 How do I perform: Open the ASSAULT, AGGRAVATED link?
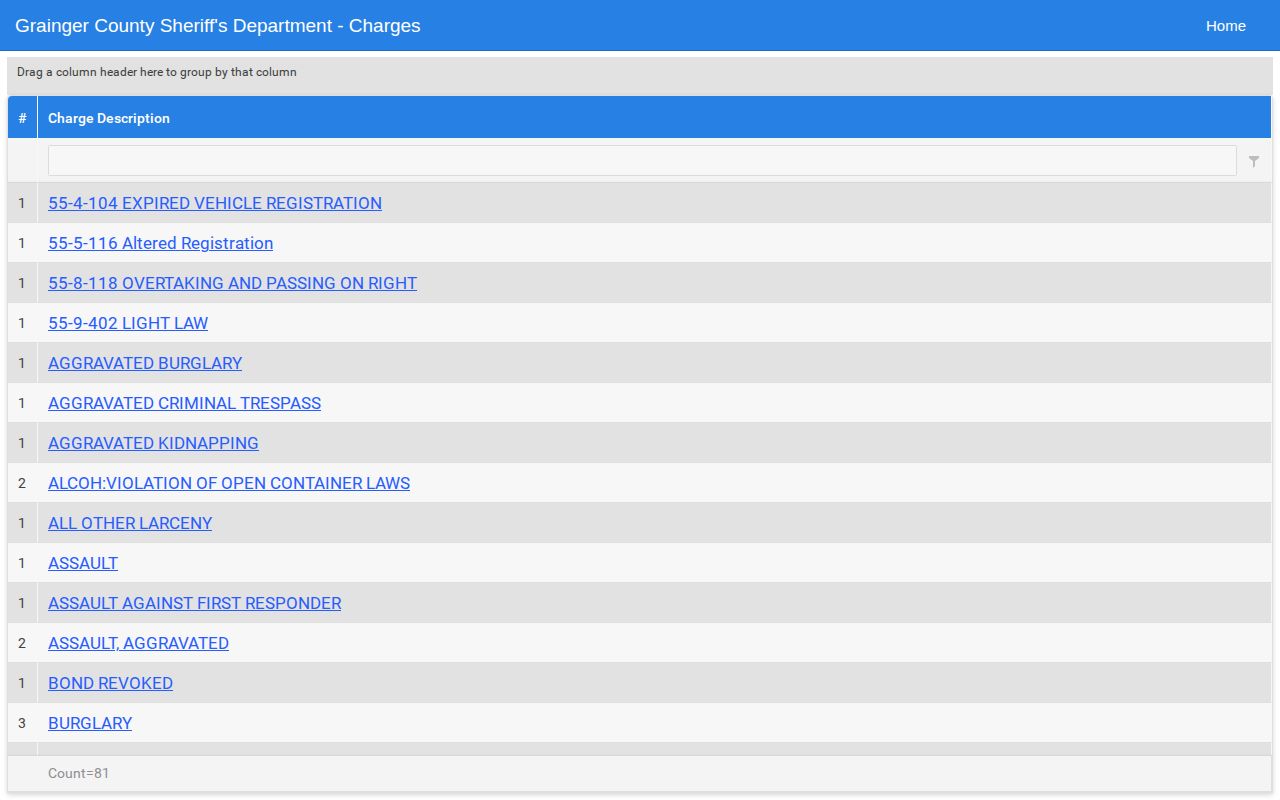pos(138,643)
